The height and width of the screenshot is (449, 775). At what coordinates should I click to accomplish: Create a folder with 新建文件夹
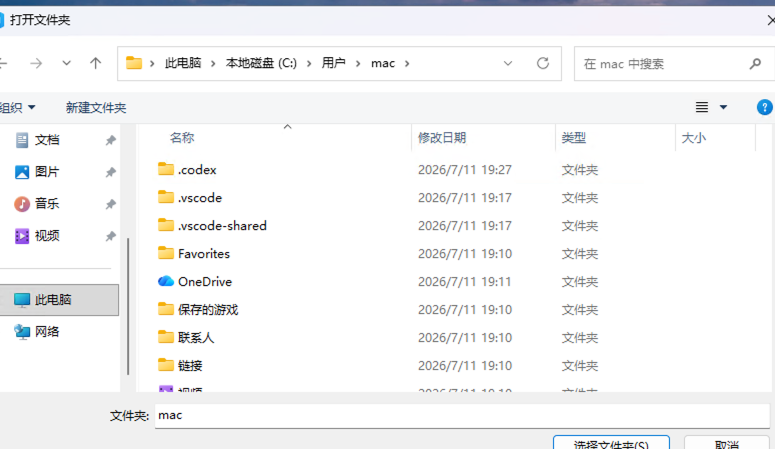pyautogui.click(x=96, y=107)
